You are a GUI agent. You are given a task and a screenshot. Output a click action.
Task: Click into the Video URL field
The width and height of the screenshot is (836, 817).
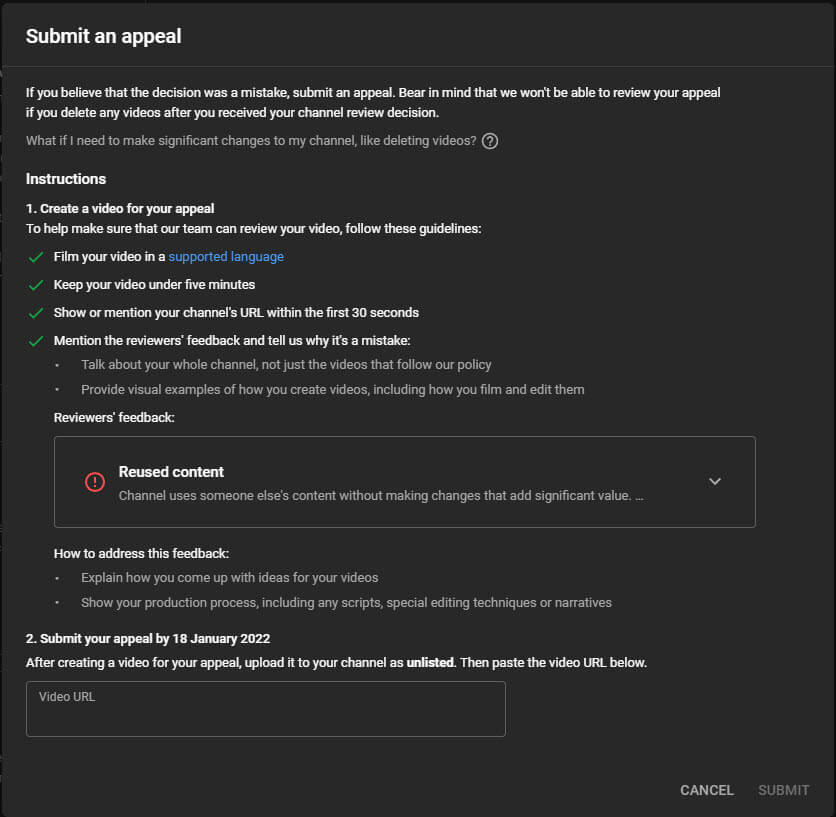click(x=266, y=709)
